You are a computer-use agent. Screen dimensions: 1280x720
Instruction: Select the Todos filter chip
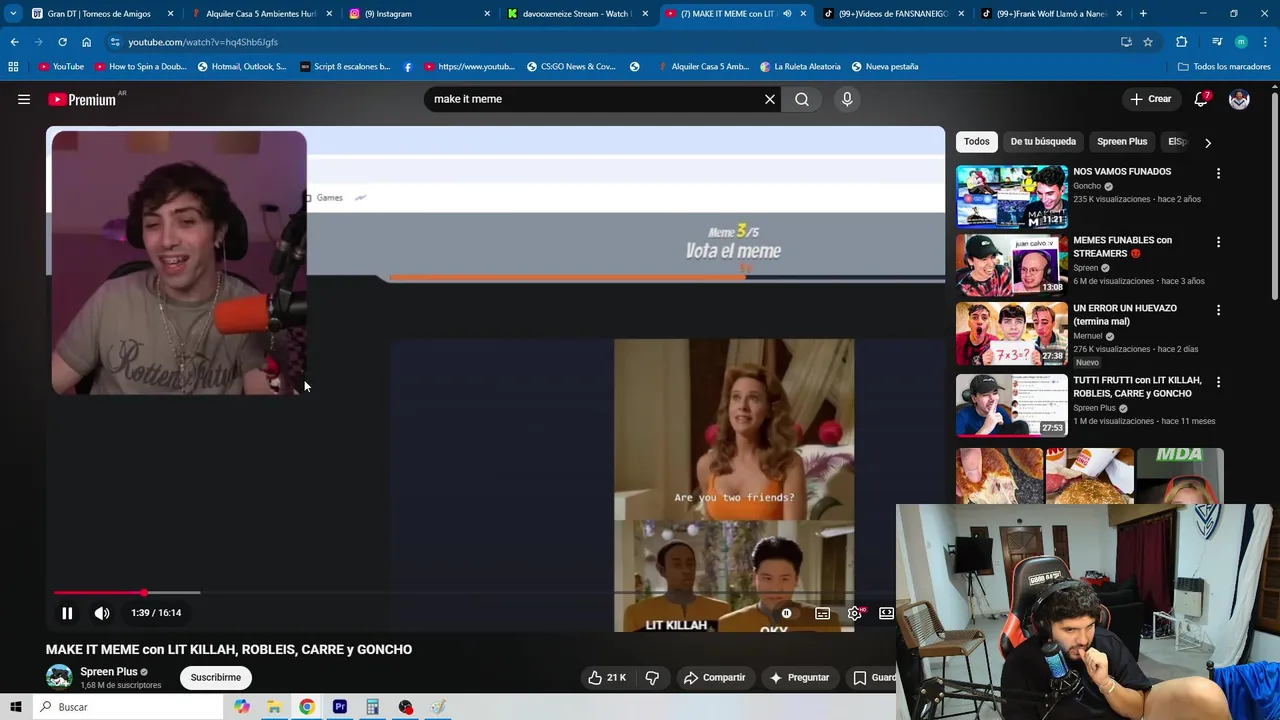pos(977,142)
